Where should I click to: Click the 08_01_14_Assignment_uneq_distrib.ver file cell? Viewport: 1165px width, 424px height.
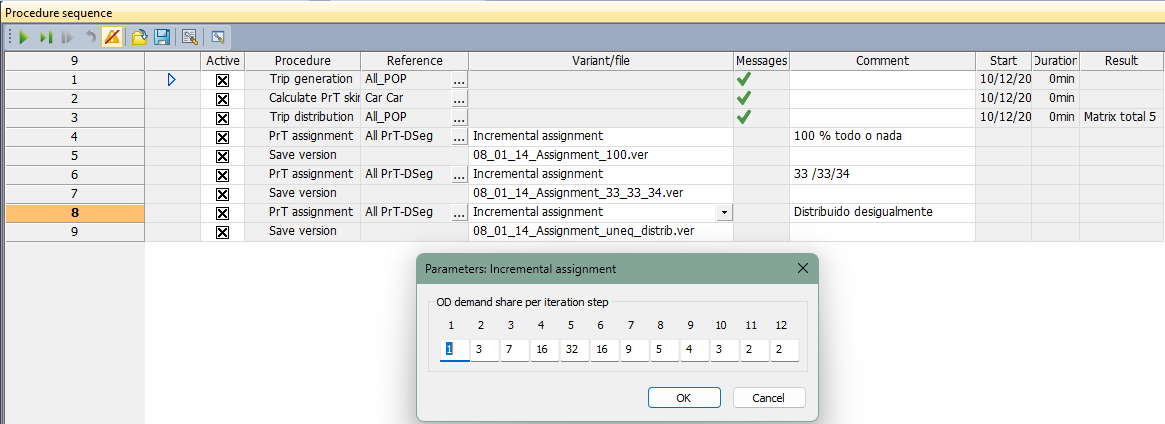click(601, 232)
